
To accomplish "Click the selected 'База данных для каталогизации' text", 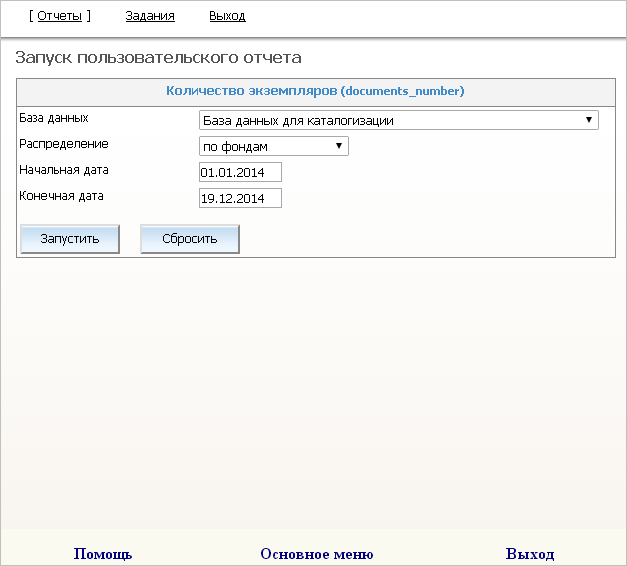I will (298, 121).
